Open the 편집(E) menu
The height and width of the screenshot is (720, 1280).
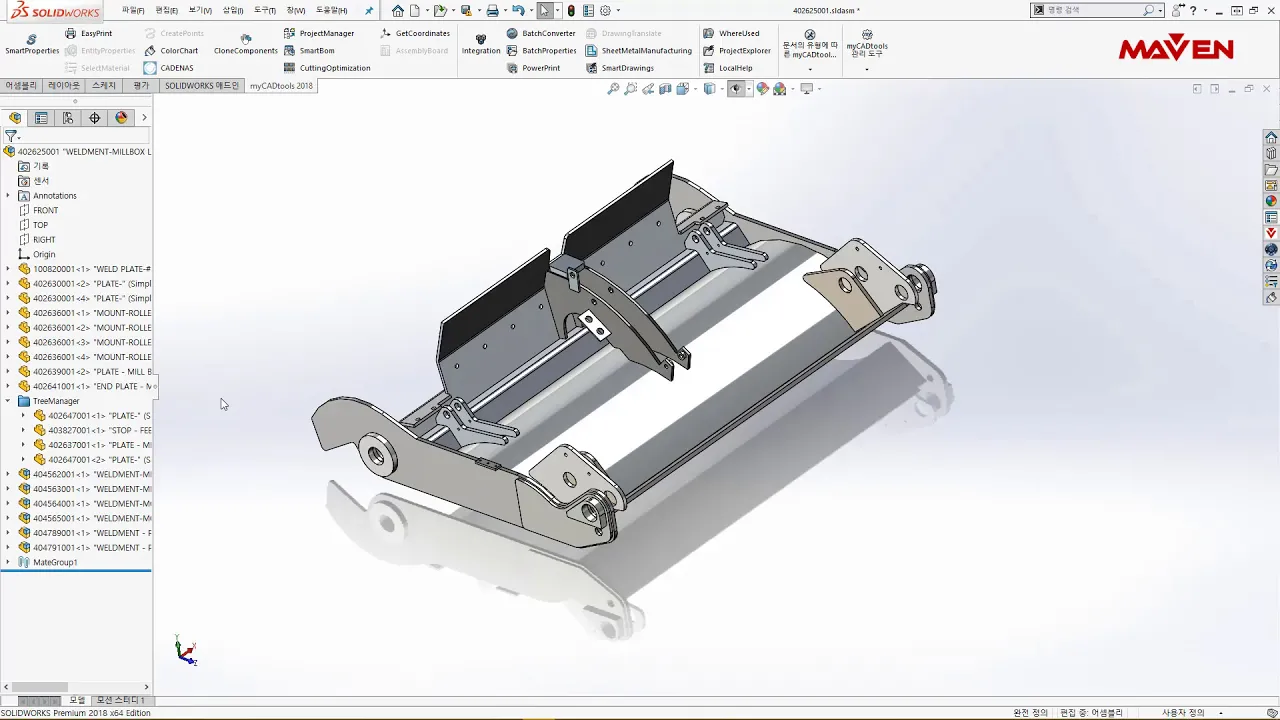[x=166, y=10]
